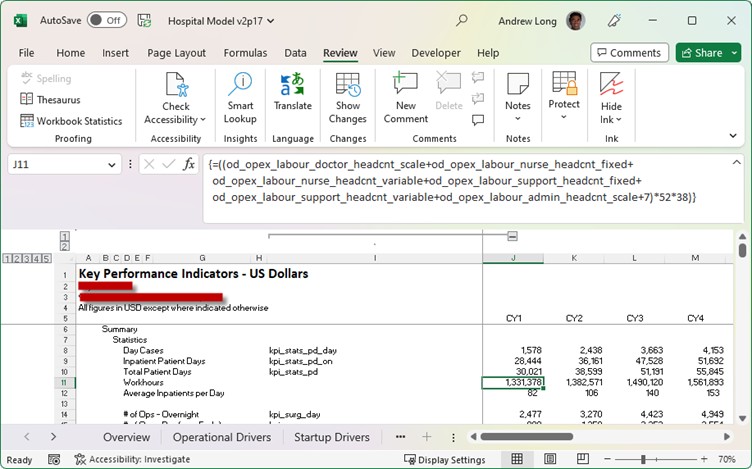Open Smart Lookup in Insights group
This screenshot has height=469, width=752.
[x=240, y=96]
